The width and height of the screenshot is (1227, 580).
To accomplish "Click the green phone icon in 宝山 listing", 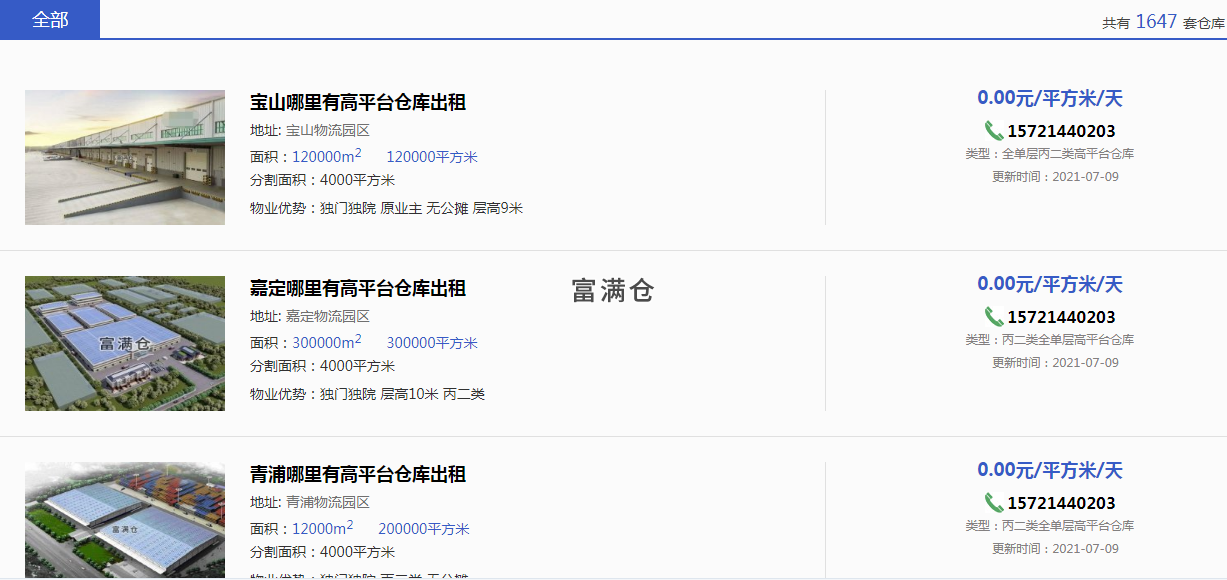I will tap(993, 130).
